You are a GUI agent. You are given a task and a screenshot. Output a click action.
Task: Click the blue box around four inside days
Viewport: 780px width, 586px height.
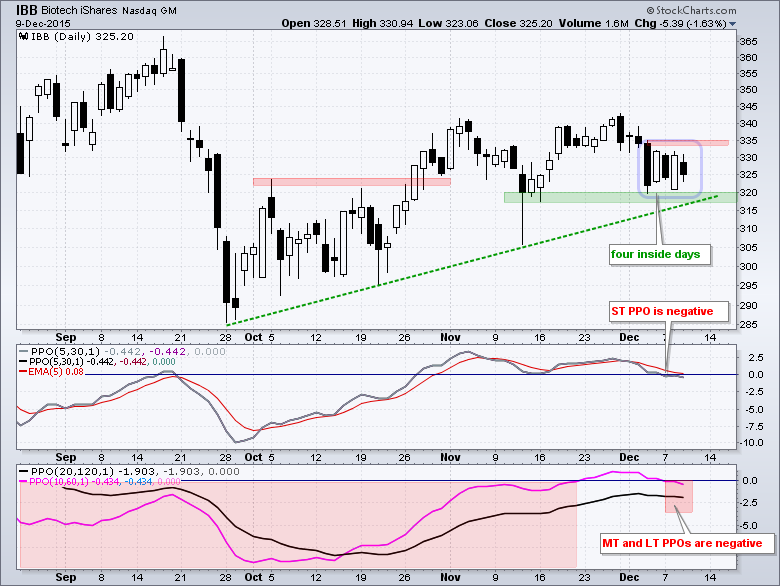[x=670, y=169]
